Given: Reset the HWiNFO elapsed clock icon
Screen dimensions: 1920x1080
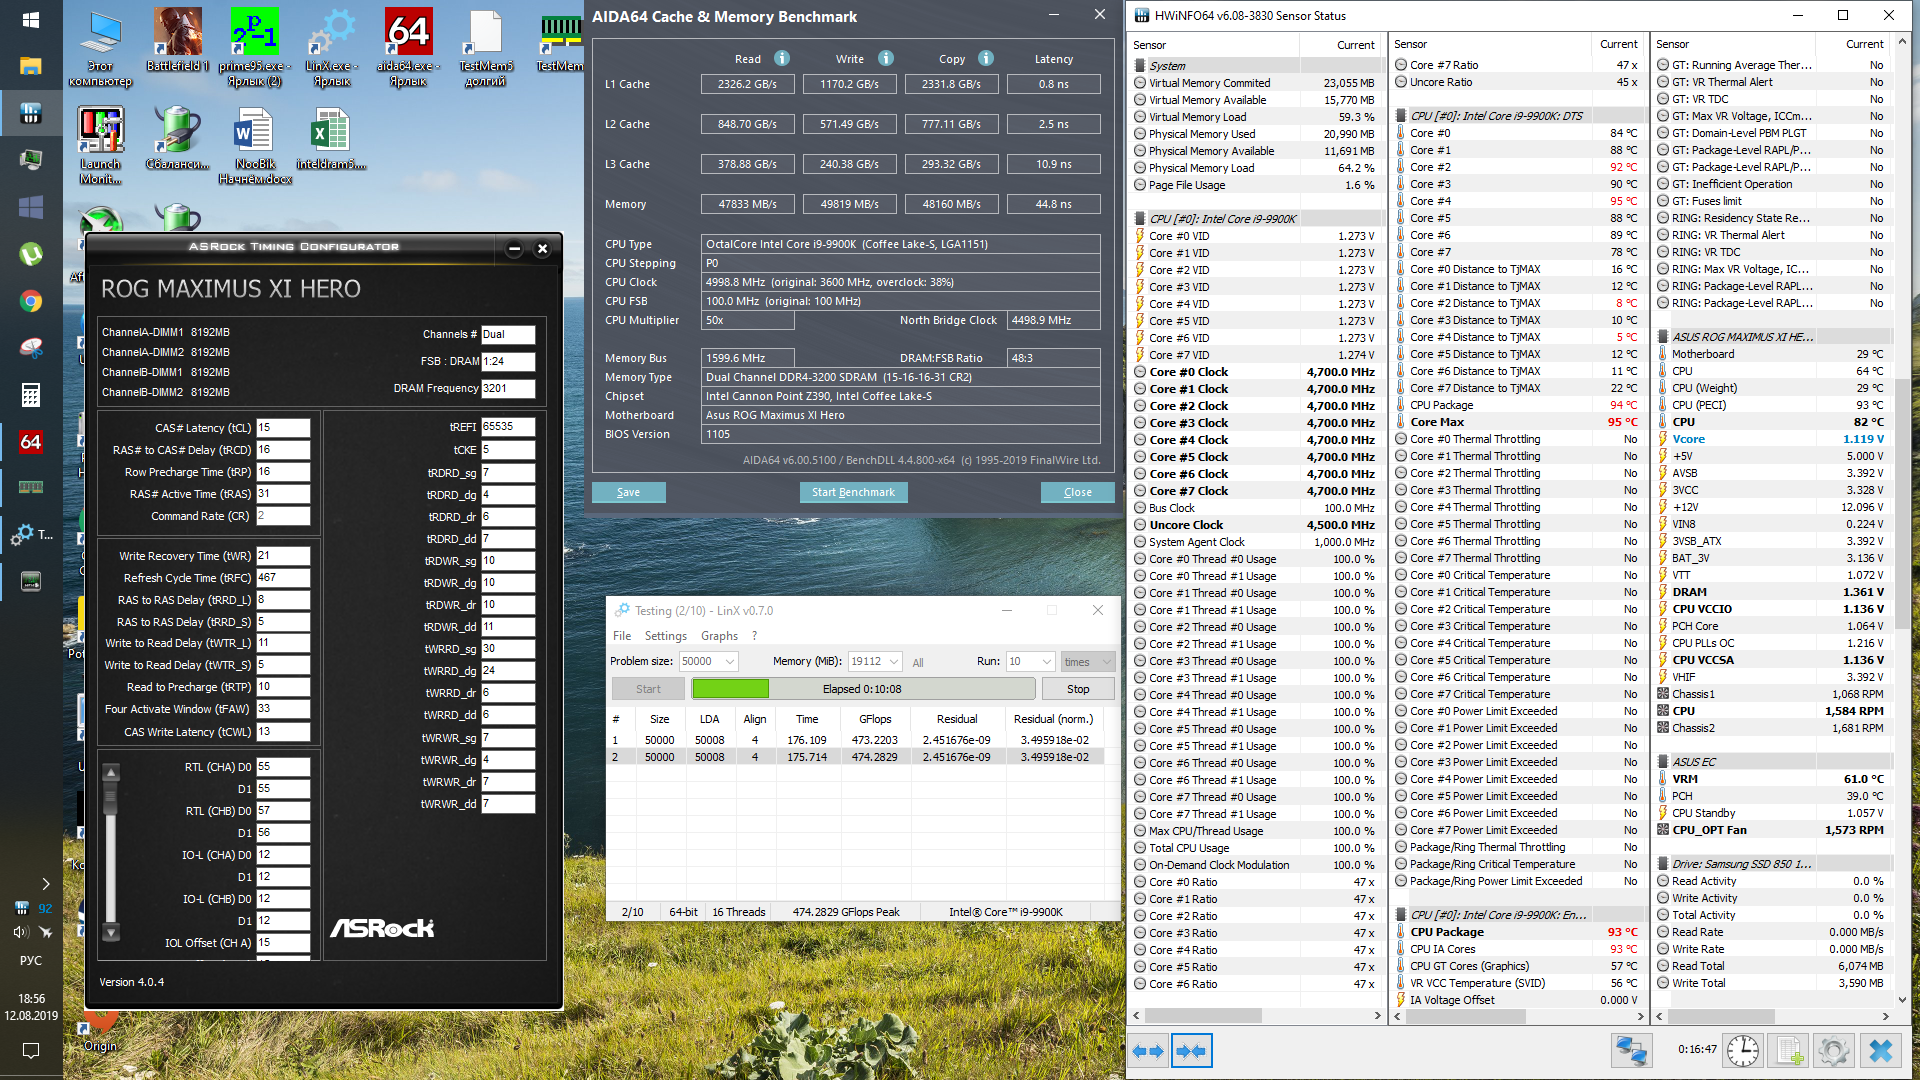Looking at the screenshot, I should tap(1743, 1051).
